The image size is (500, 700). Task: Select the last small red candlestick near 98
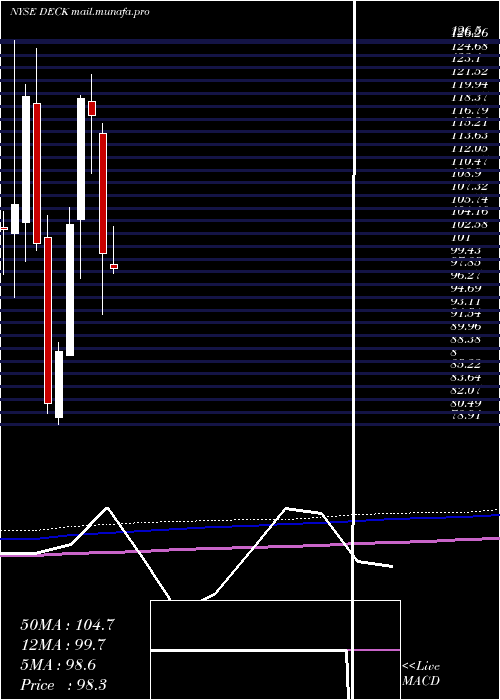tap(114, 267)
